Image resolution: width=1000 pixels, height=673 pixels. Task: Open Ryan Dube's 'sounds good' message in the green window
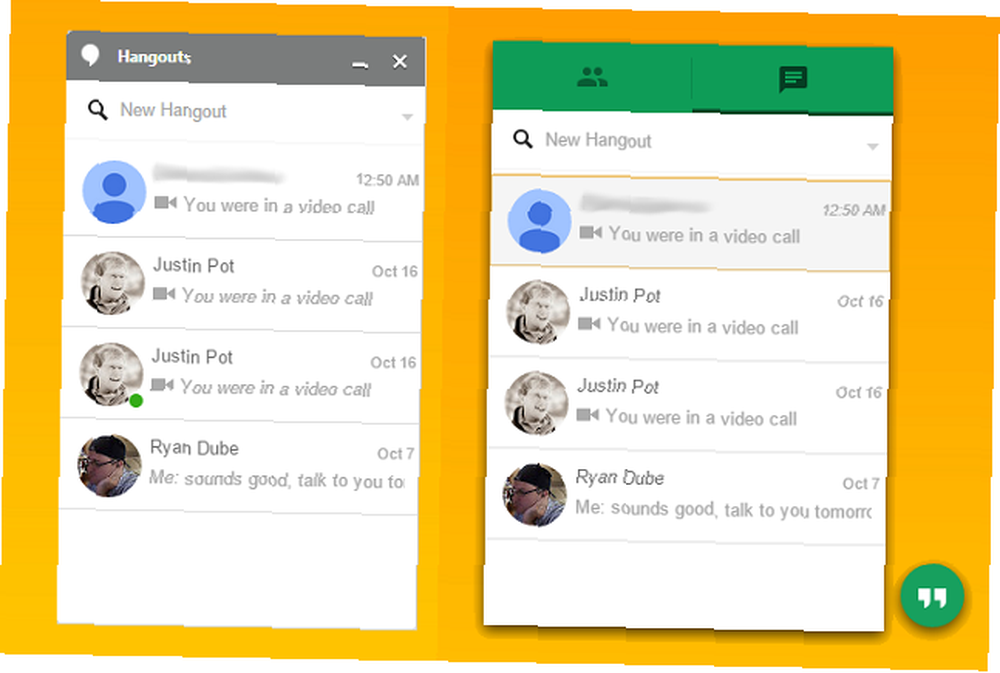tap(723, 510)
